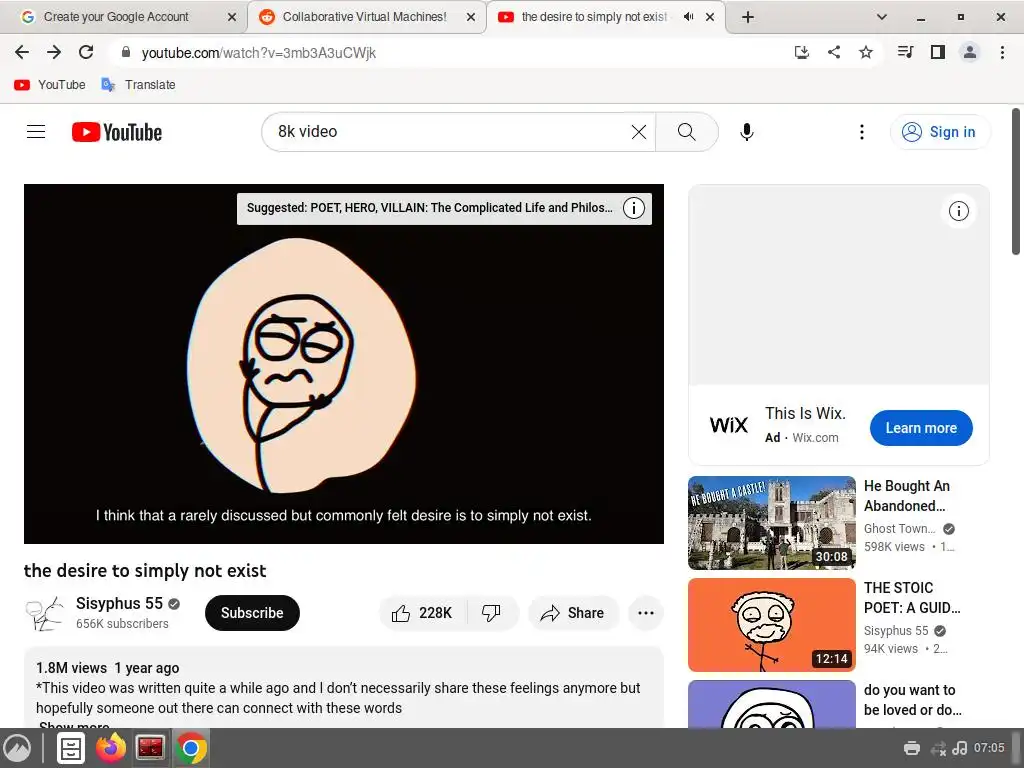
Task: Close the Collaborative Virtual Machines tab
Action: (470, 17)
